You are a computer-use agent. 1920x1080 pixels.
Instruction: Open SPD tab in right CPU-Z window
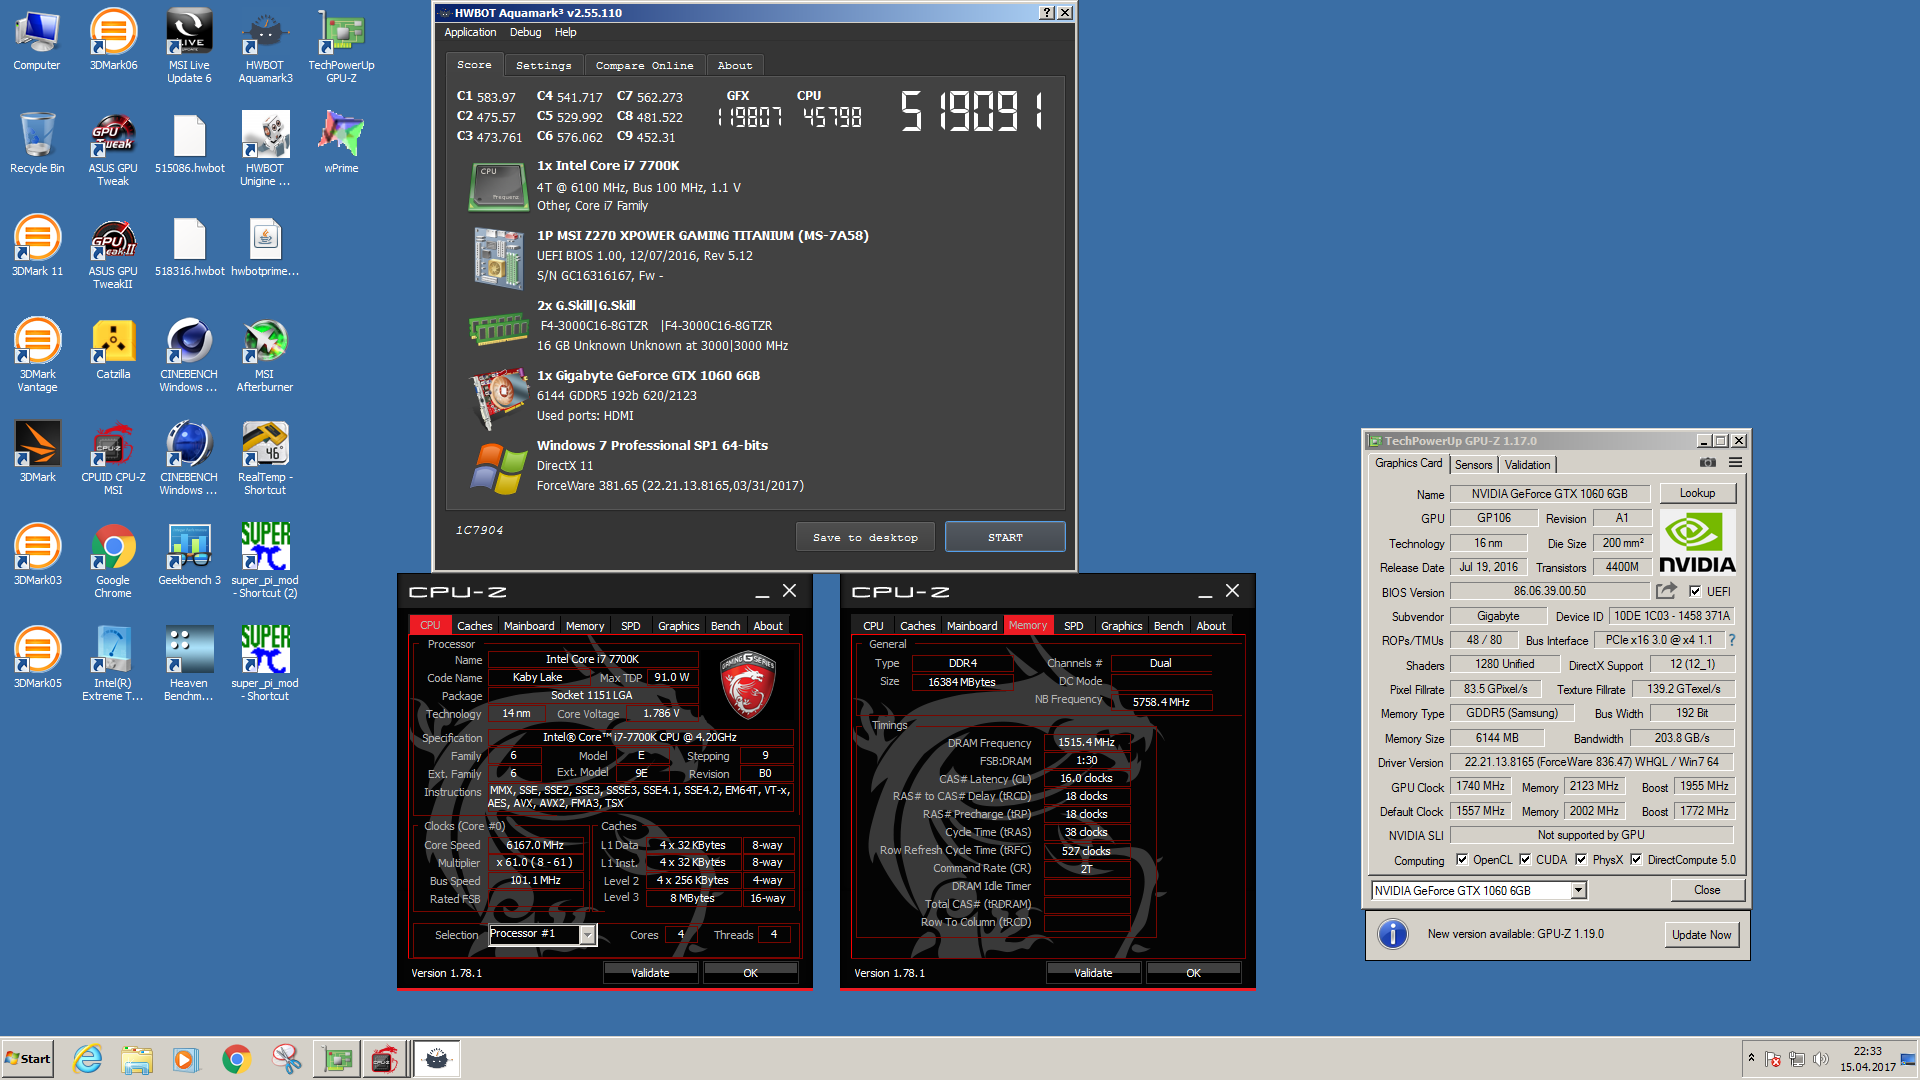(1073, 626)
